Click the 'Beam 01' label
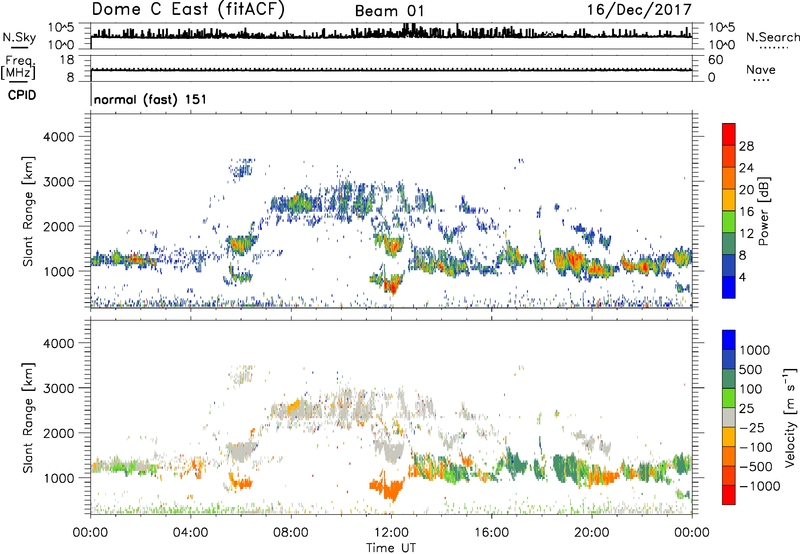The width and height of the screenshot is (800, 554). [389, 11]
